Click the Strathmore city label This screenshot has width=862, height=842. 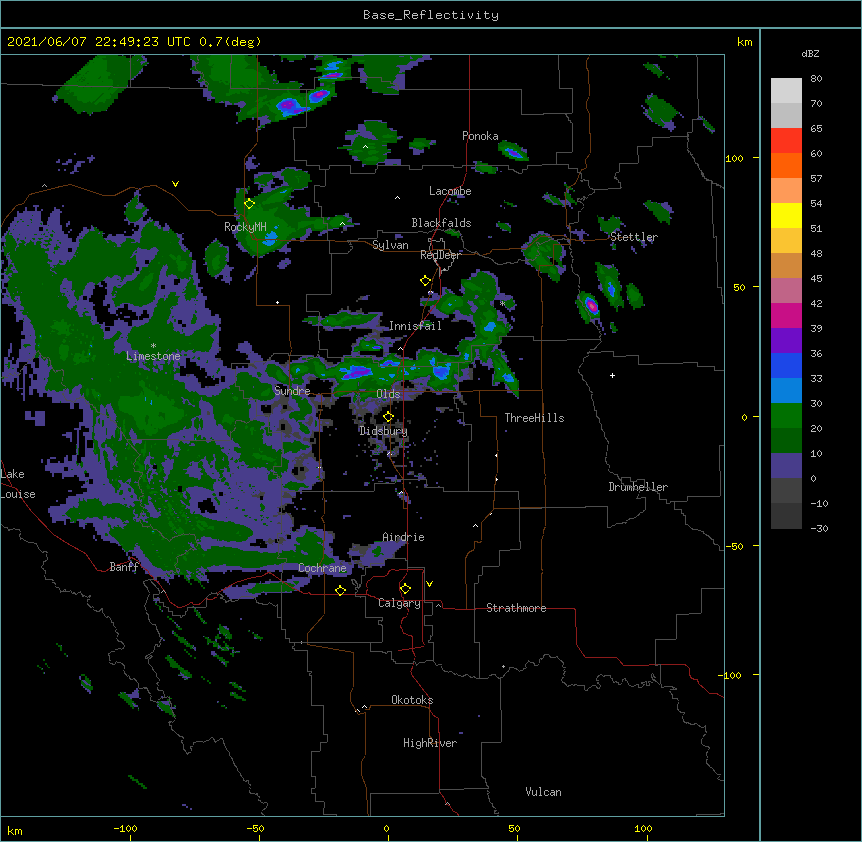point(516,608)
